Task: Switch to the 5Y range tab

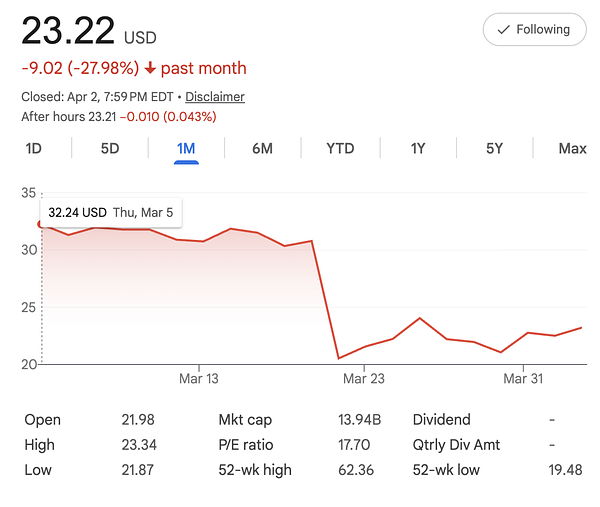Action: 494,148
